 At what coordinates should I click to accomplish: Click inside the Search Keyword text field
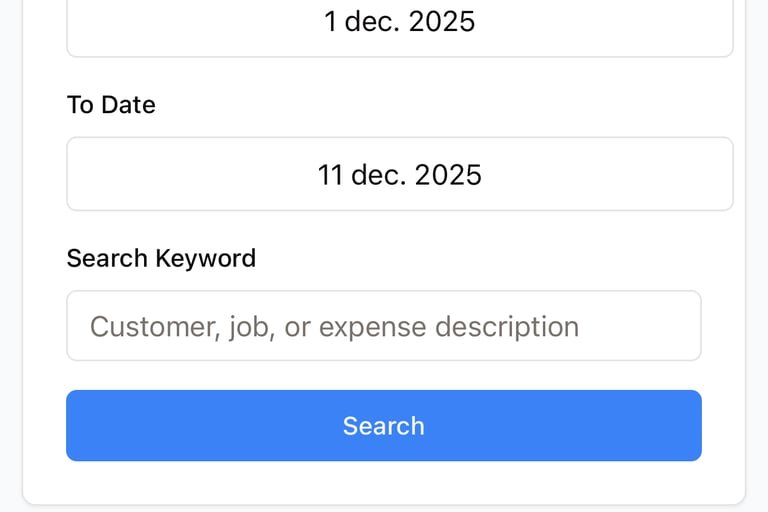pyautogui.click(x=384, y=326)
